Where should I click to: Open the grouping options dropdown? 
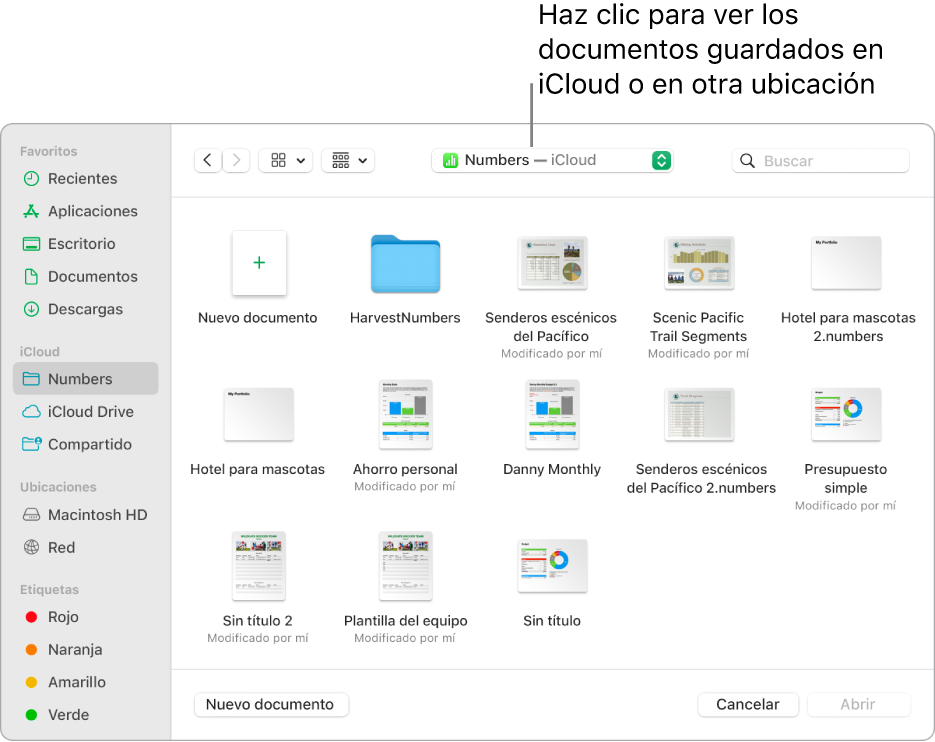[348, 160]
